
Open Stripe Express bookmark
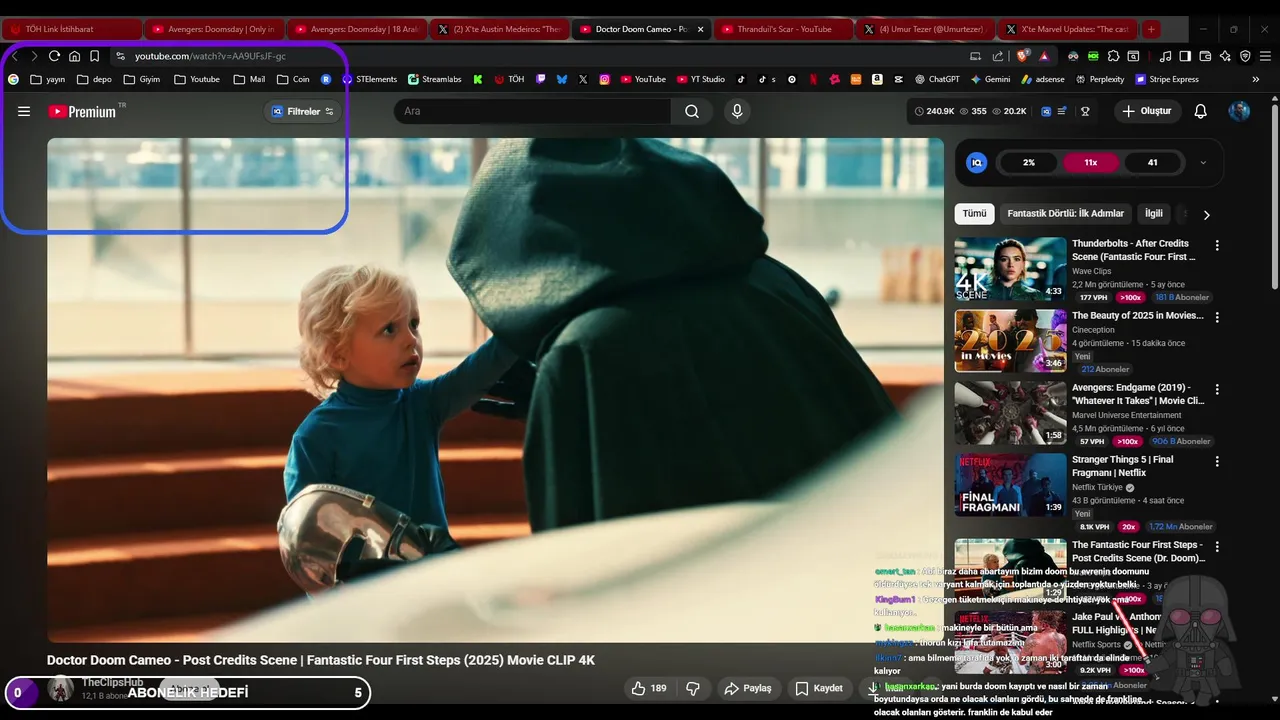pyautogui.click(x=1166, y=79)
